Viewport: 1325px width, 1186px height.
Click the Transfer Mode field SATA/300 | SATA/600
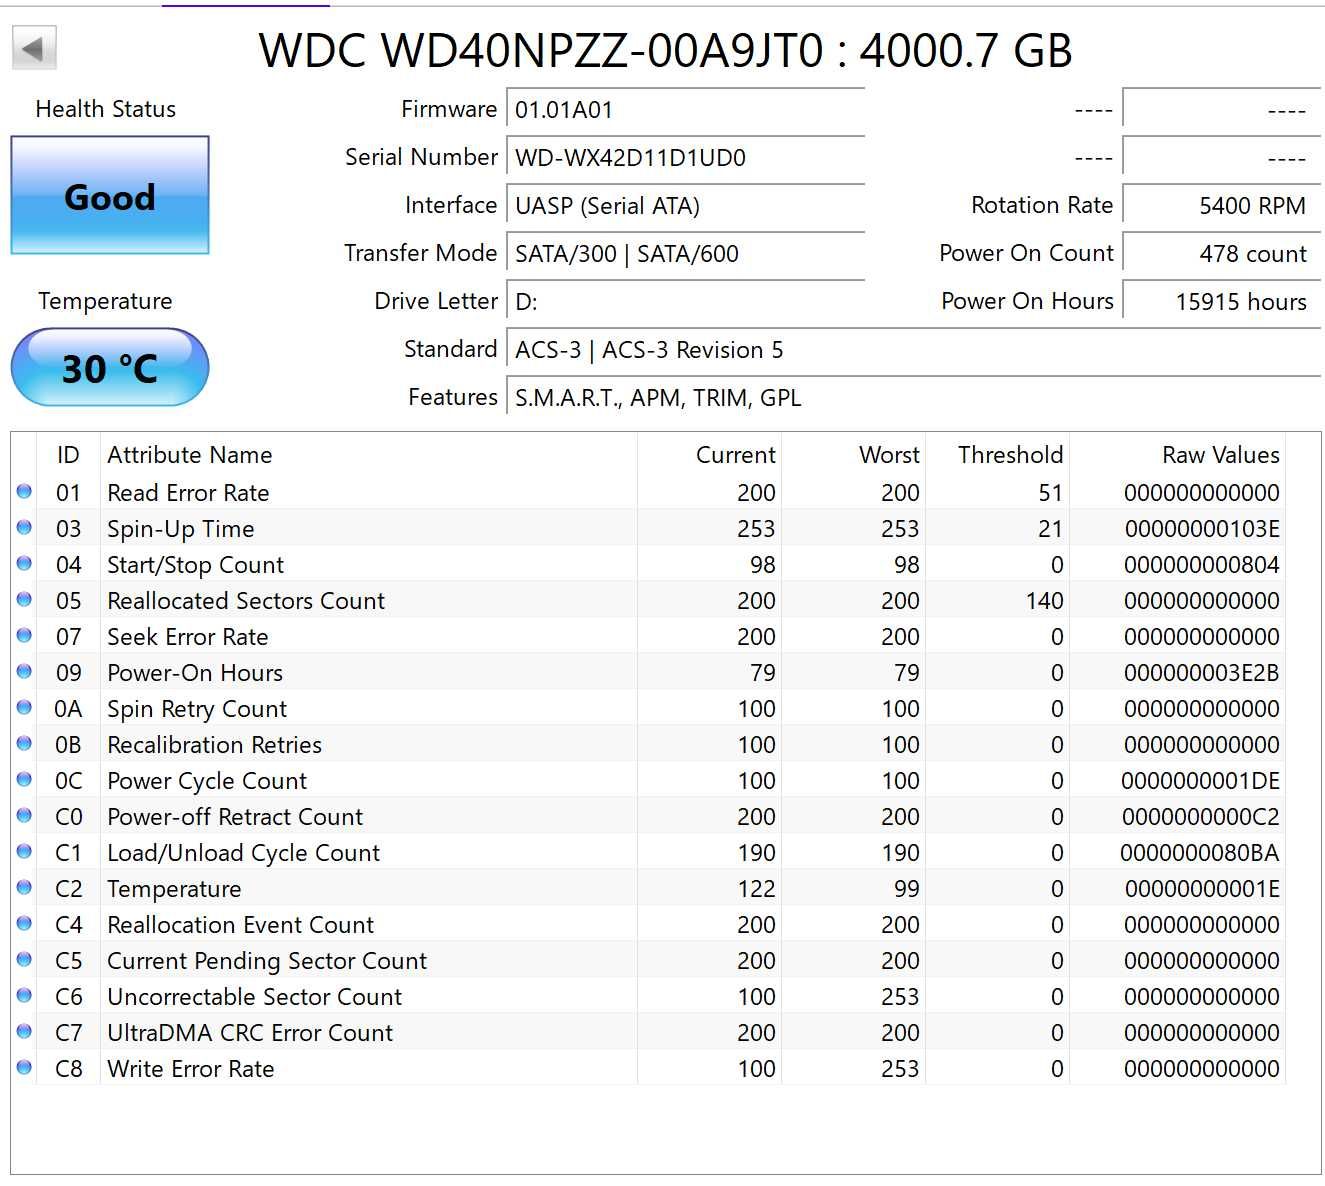click(x=686, y=254)
